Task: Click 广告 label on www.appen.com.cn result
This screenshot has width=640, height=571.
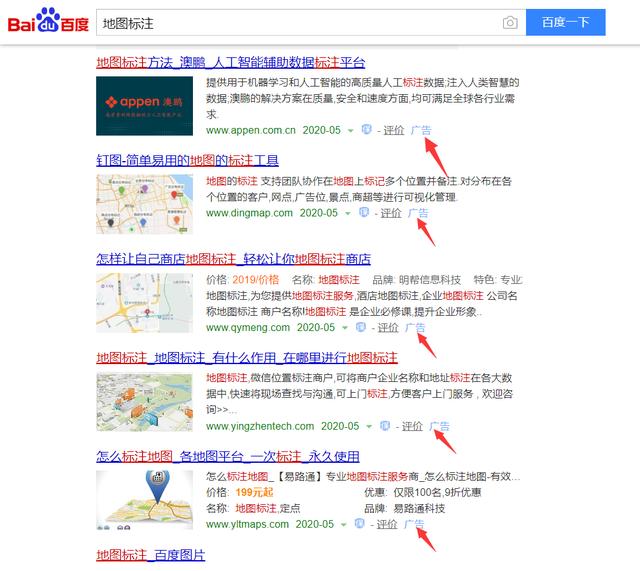Action: [x=421, y=130]
